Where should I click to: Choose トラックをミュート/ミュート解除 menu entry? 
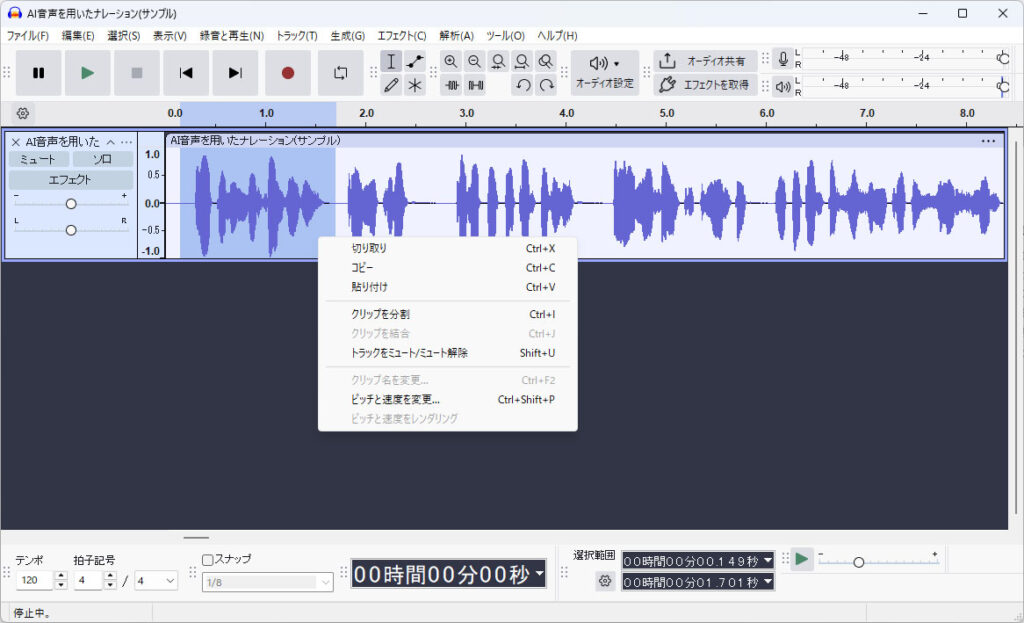click(x=447, y=353)
